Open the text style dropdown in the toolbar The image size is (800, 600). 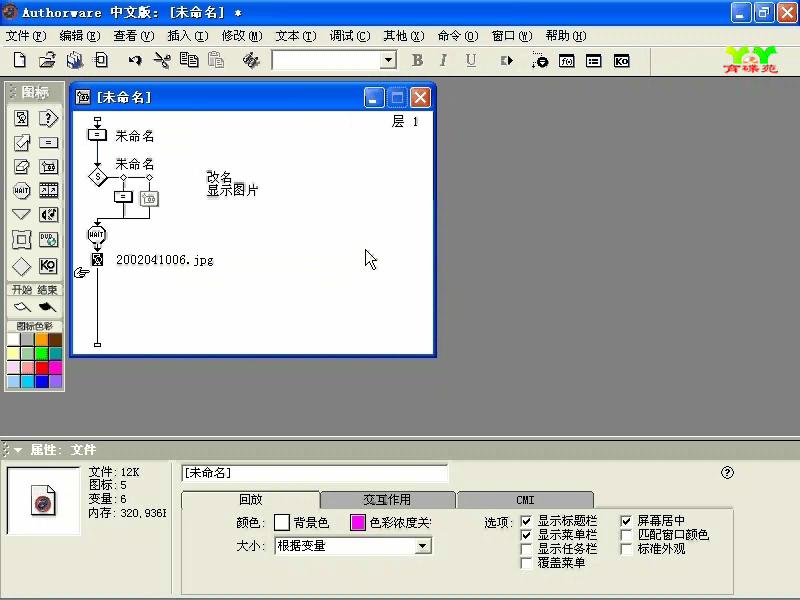(388, 60)
